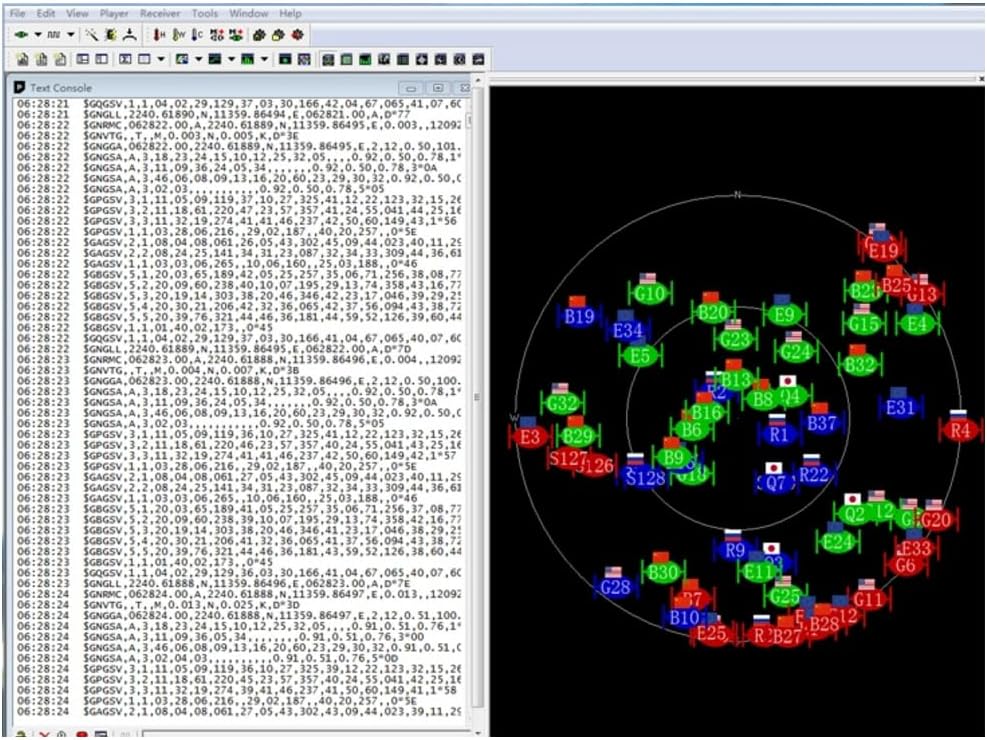Click the second aiding data icon with green base
Viewport: 987px width, 740px height.
click(236, 35)
